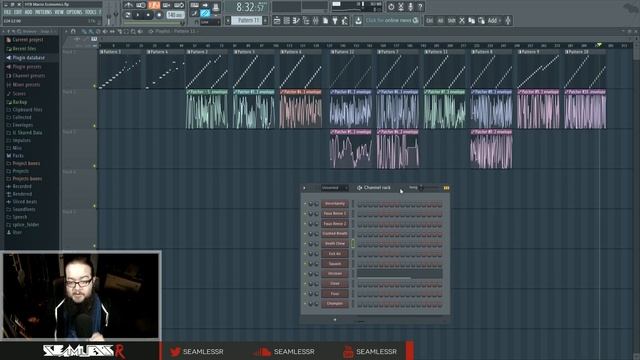Screen dimensions: 640x360
Task: Open the Unsorted channel filter dropdown
Action: click(x=335, y=188)
